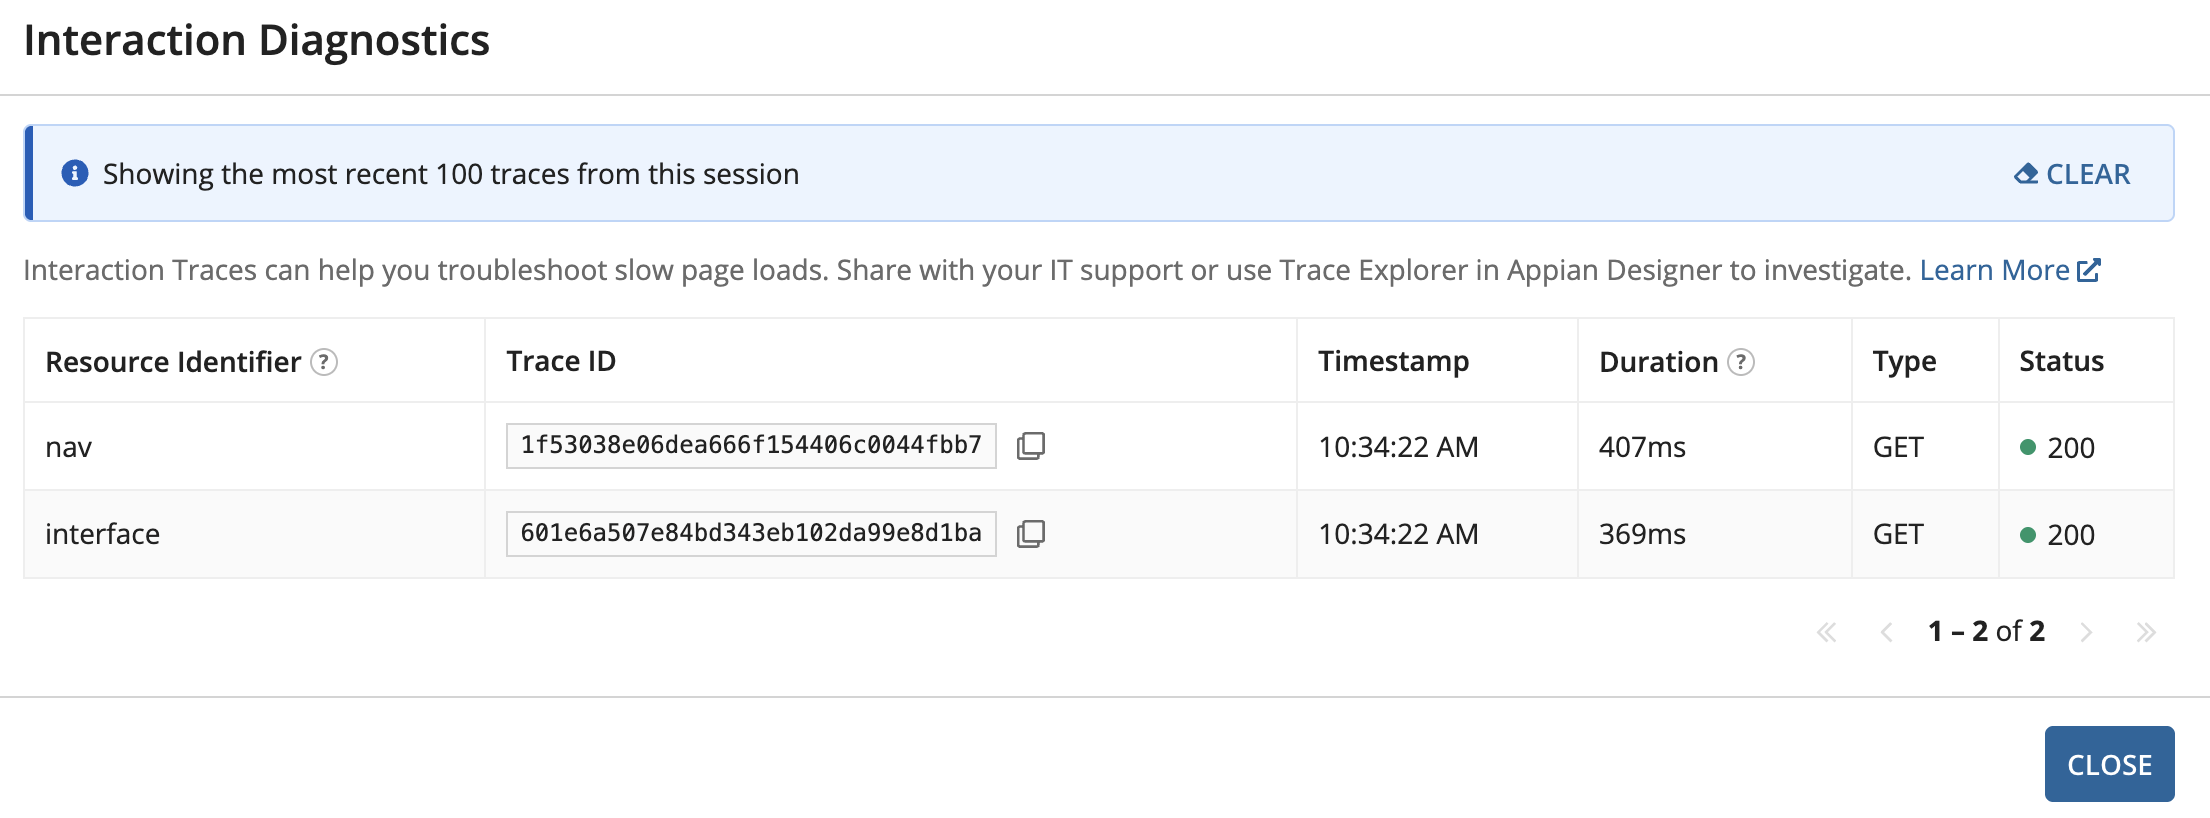Select the nav resource row
Viewport: 2210px width, 818px height.
pyautogui.click(x=1098, y=446)
